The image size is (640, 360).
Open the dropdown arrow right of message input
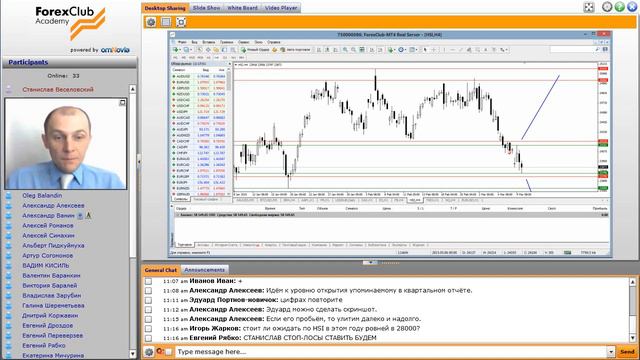(x=611, y=352)
